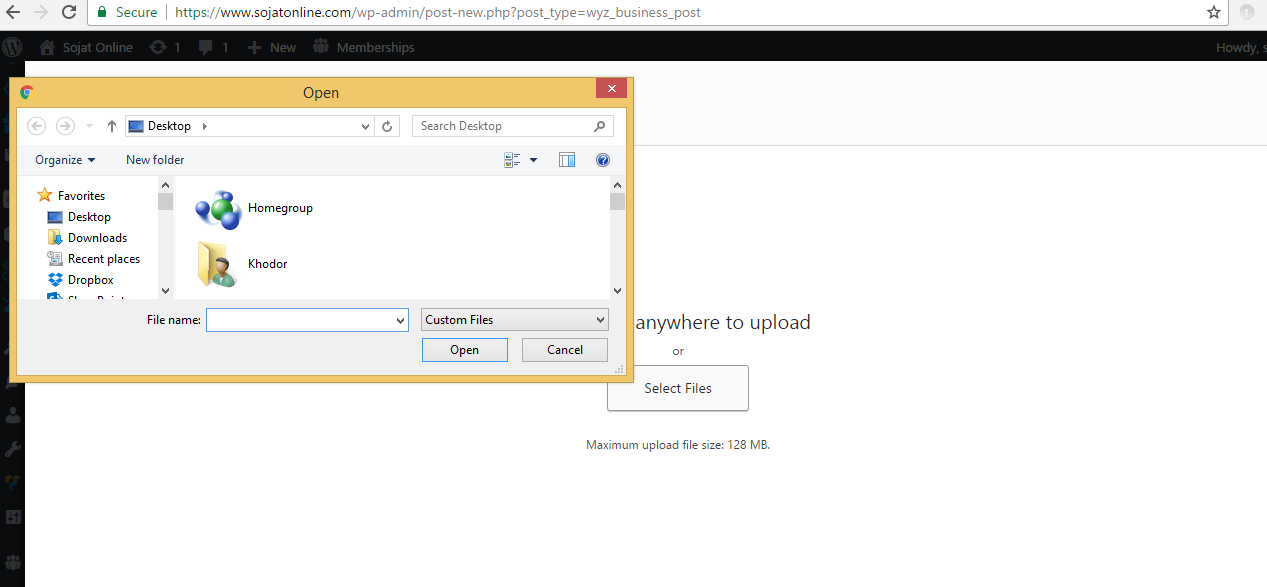Image resolution: width=1267 pixels, height=587 pixels.
Task: Open updates via the circular arrows icon
Action: [x=158, y=46]
